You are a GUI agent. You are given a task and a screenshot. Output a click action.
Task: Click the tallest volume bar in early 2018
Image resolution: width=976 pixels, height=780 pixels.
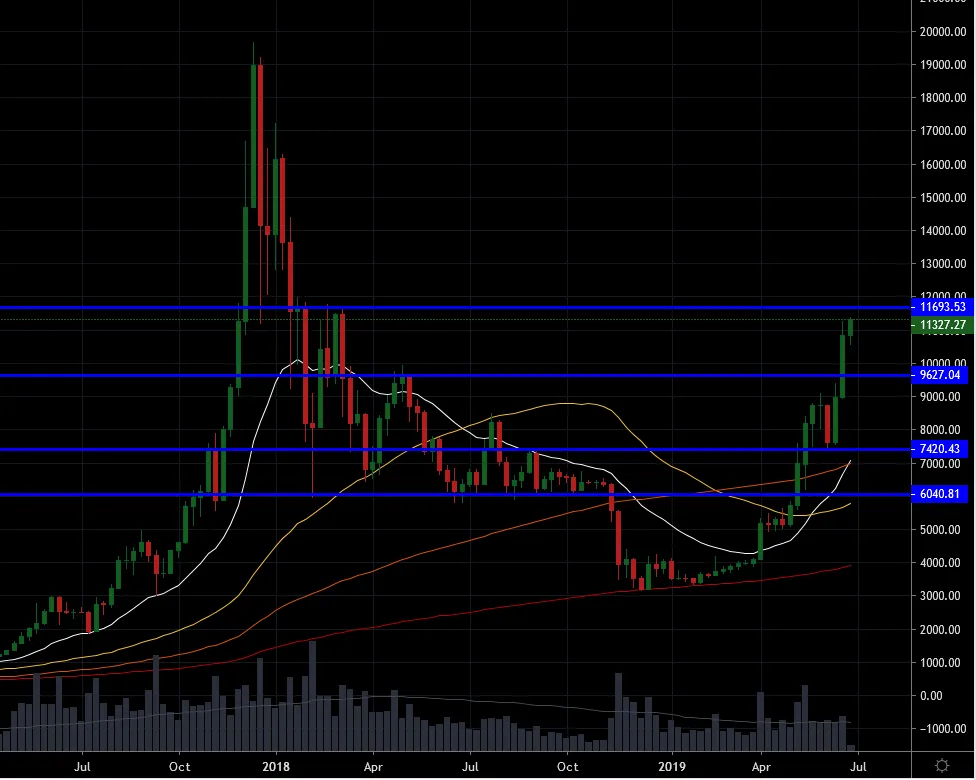pos(312,695)
